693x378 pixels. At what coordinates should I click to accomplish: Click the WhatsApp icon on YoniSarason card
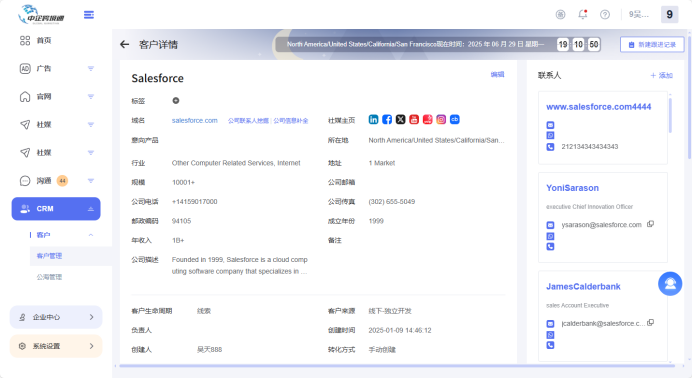pos(550,236)
